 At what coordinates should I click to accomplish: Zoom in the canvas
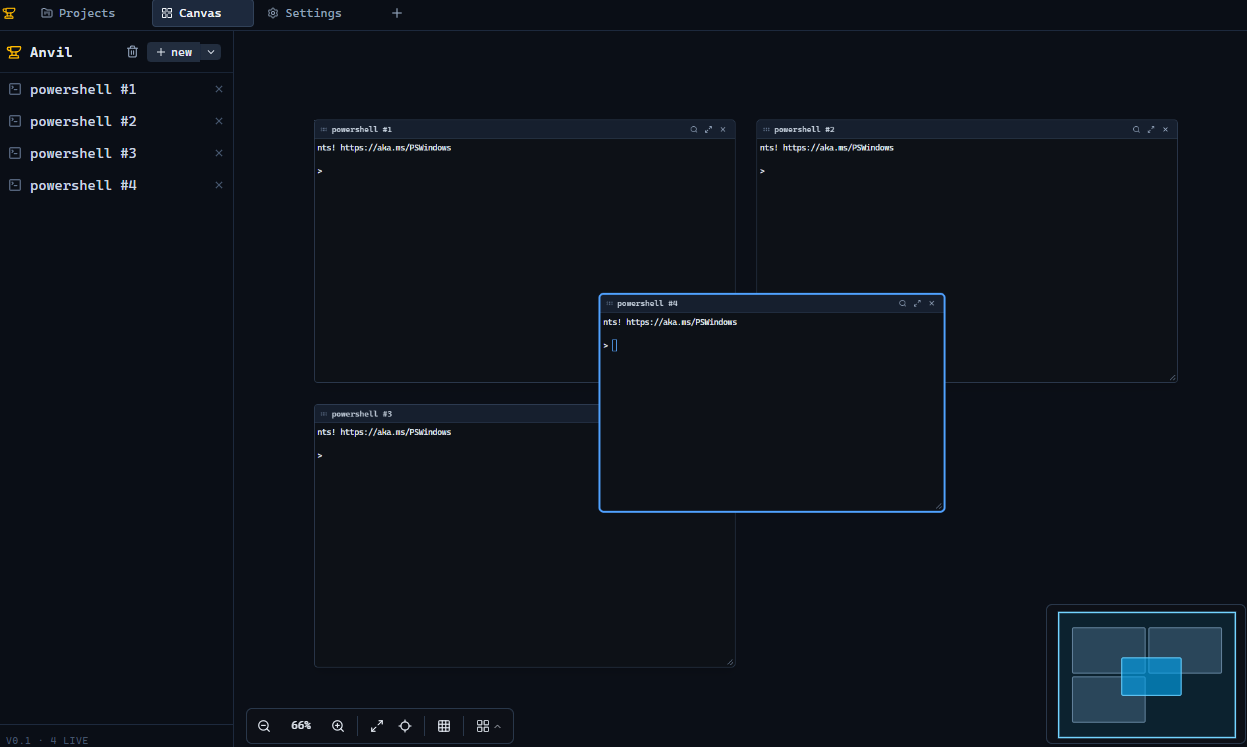338,726
